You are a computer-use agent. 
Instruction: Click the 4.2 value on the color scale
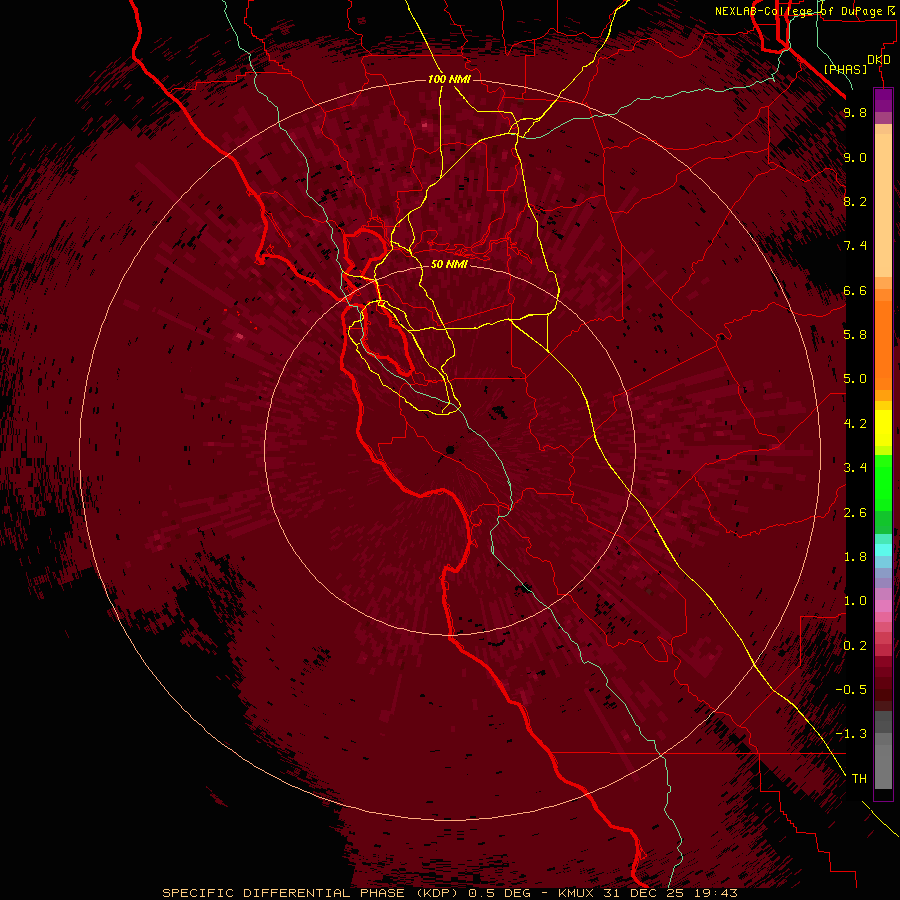(855, 424)
